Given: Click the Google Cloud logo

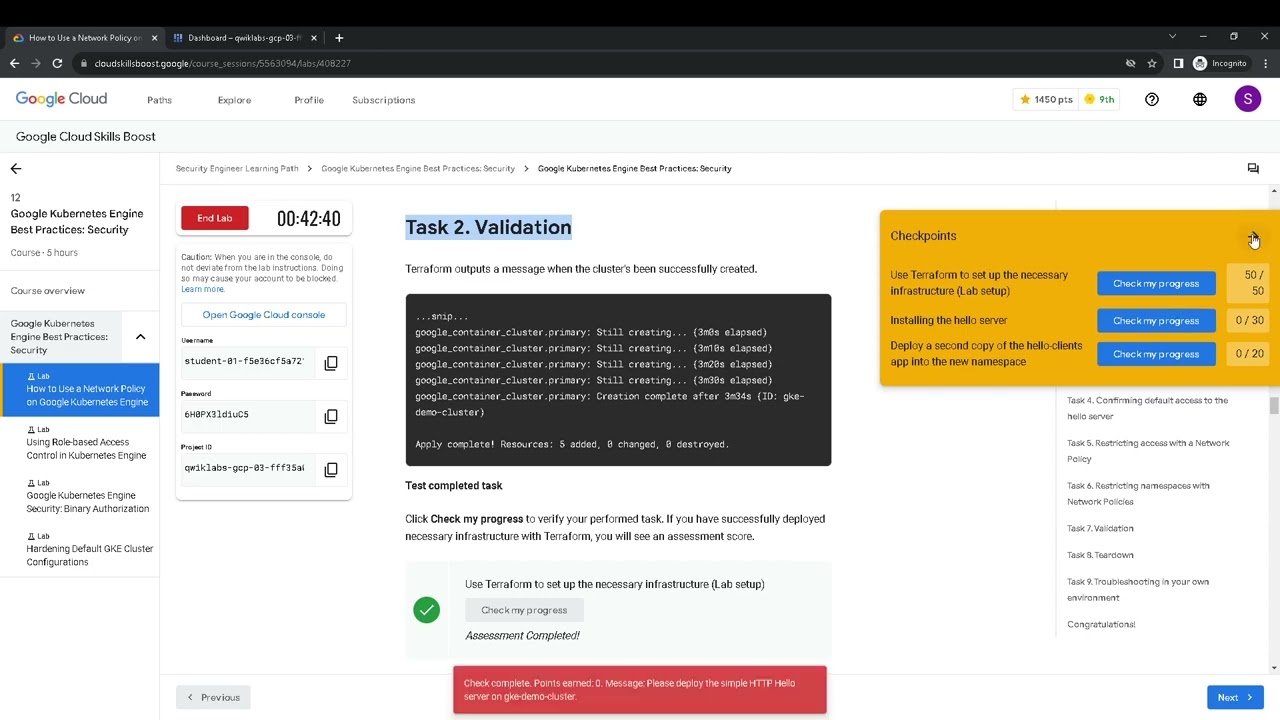Looking at the screenshot, I should point(61,99).
